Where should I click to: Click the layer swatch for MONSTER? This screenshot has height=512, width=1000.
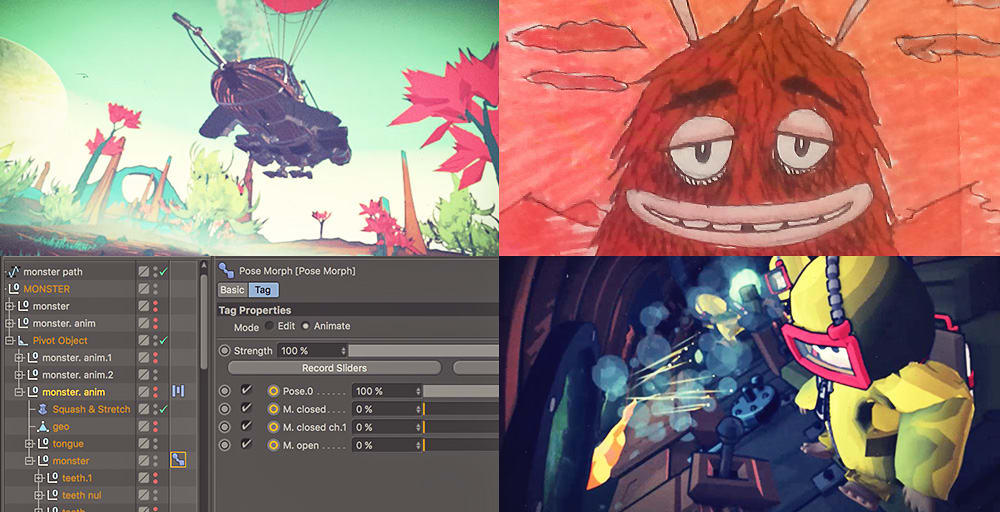pyautogui.click(x=143, y=289)
